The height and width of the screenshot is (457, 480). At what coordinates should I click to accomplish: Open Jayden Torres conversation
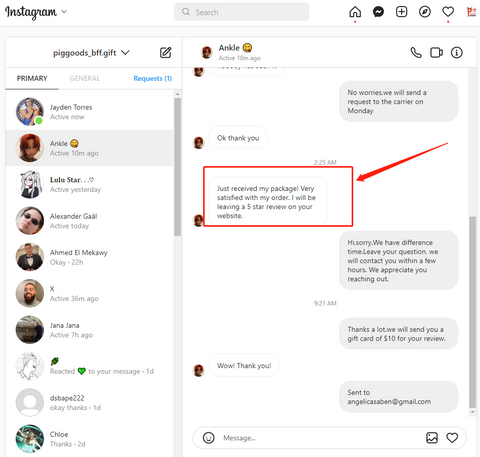(x=89, y=112)
